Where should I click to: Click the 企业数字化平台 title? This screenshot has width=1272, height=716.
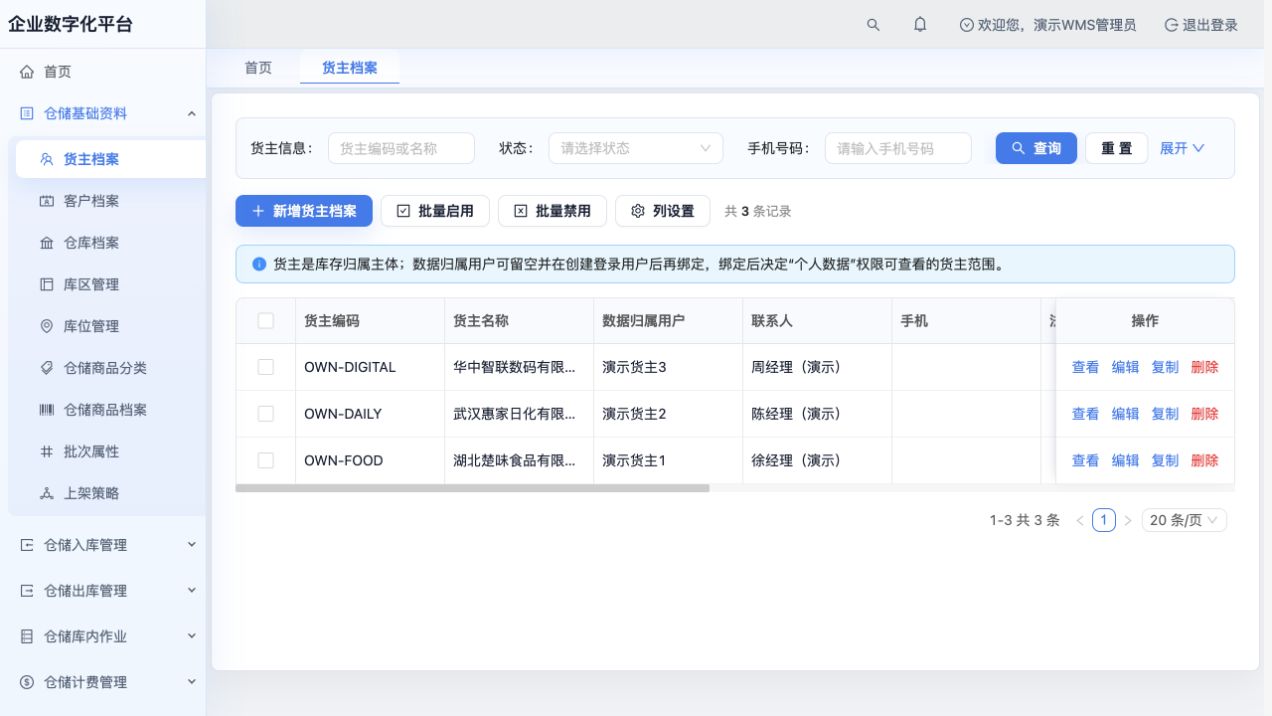71,25
